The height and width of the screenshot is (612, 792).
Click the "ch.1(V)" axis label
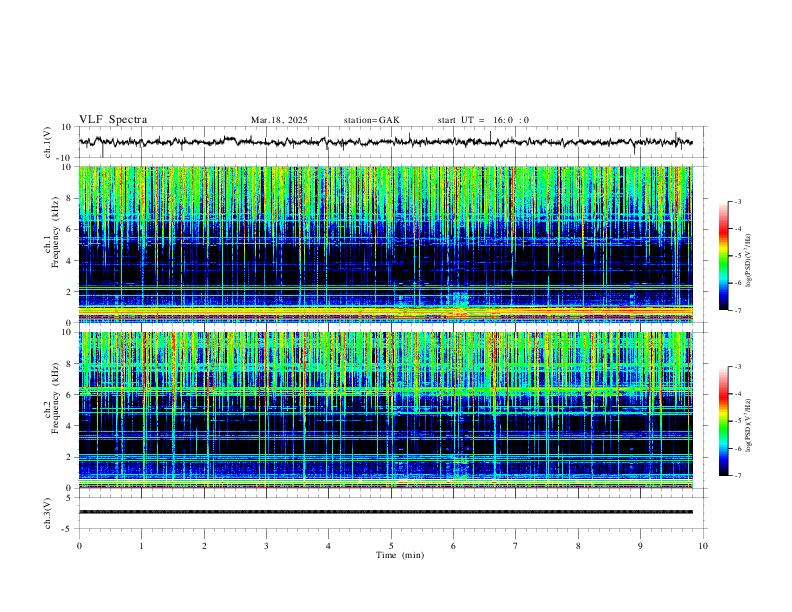click(48, 142)
